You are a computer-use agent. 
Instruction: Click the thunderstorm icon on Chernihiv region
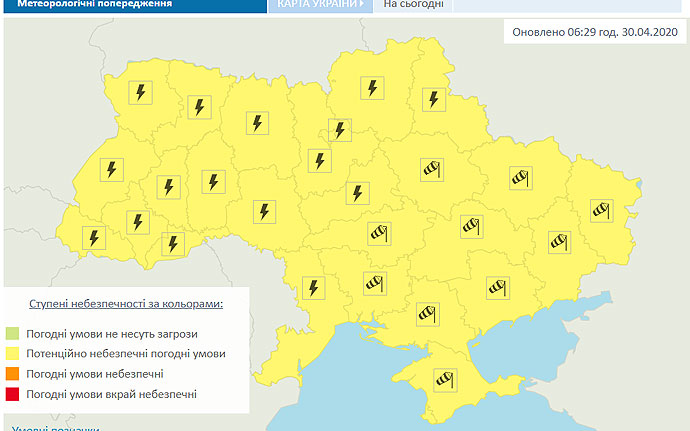click(x=372, y=88)
